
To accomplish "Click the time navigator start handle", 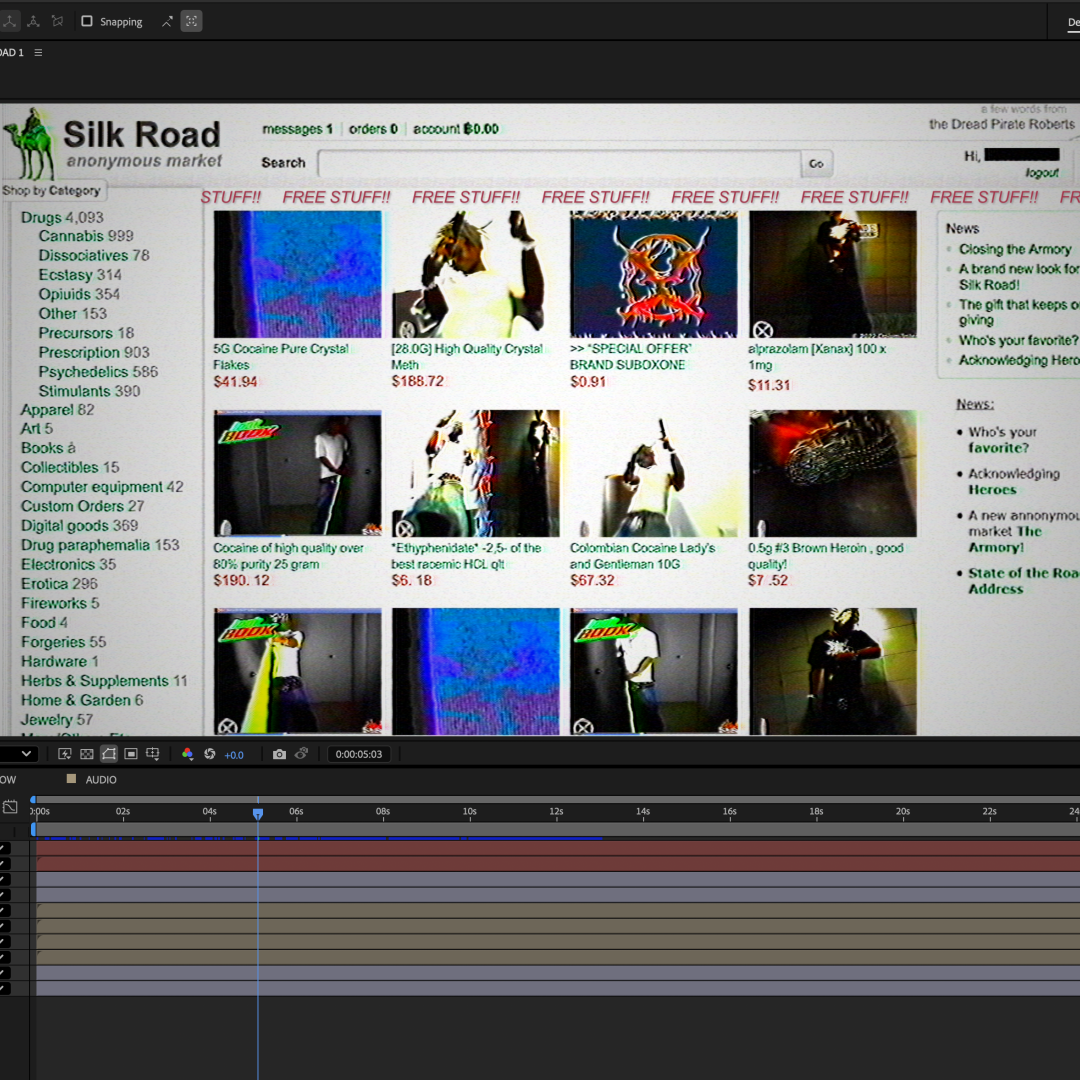I will click(33, 800).
